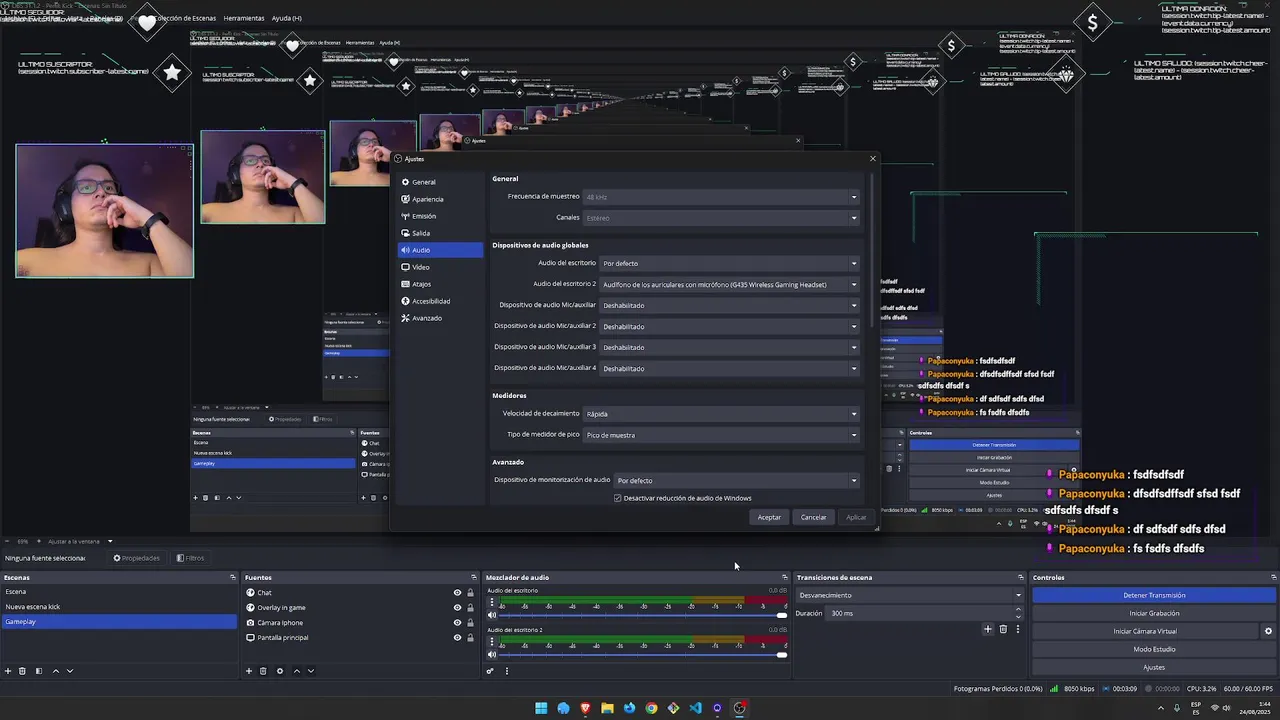Delete source with Fuentes trash icon
1280x720 pixels.
(263, 671)
